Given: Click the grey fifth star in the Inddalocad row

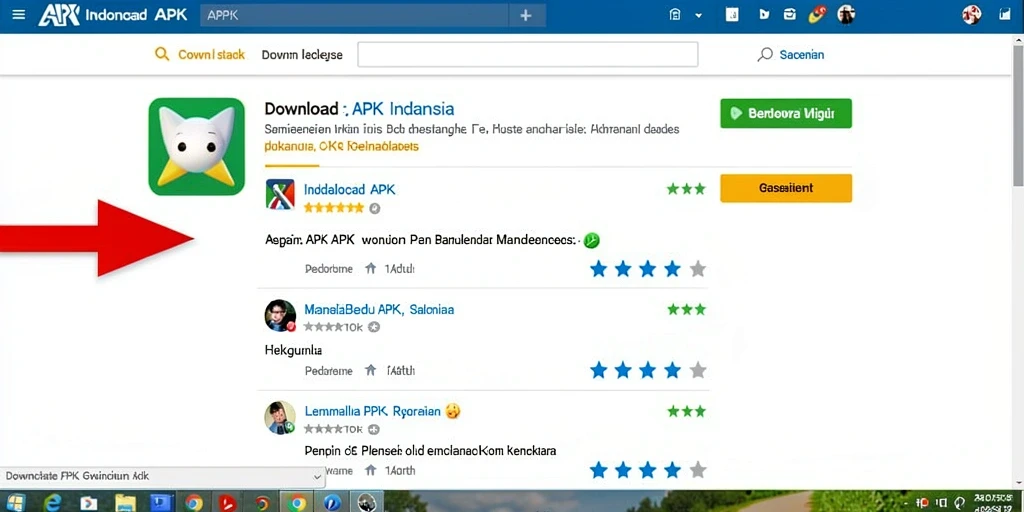Looking at the screenshot, I should click(x=697, y=268).
